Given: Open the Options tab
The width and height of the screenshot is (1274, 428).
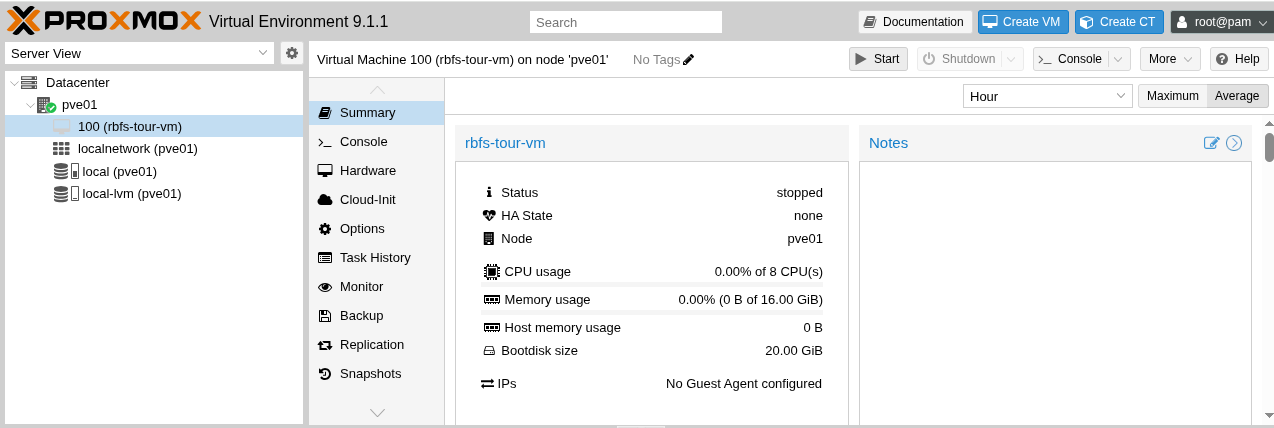Looking at the screenshot, I should click(376, 229).
